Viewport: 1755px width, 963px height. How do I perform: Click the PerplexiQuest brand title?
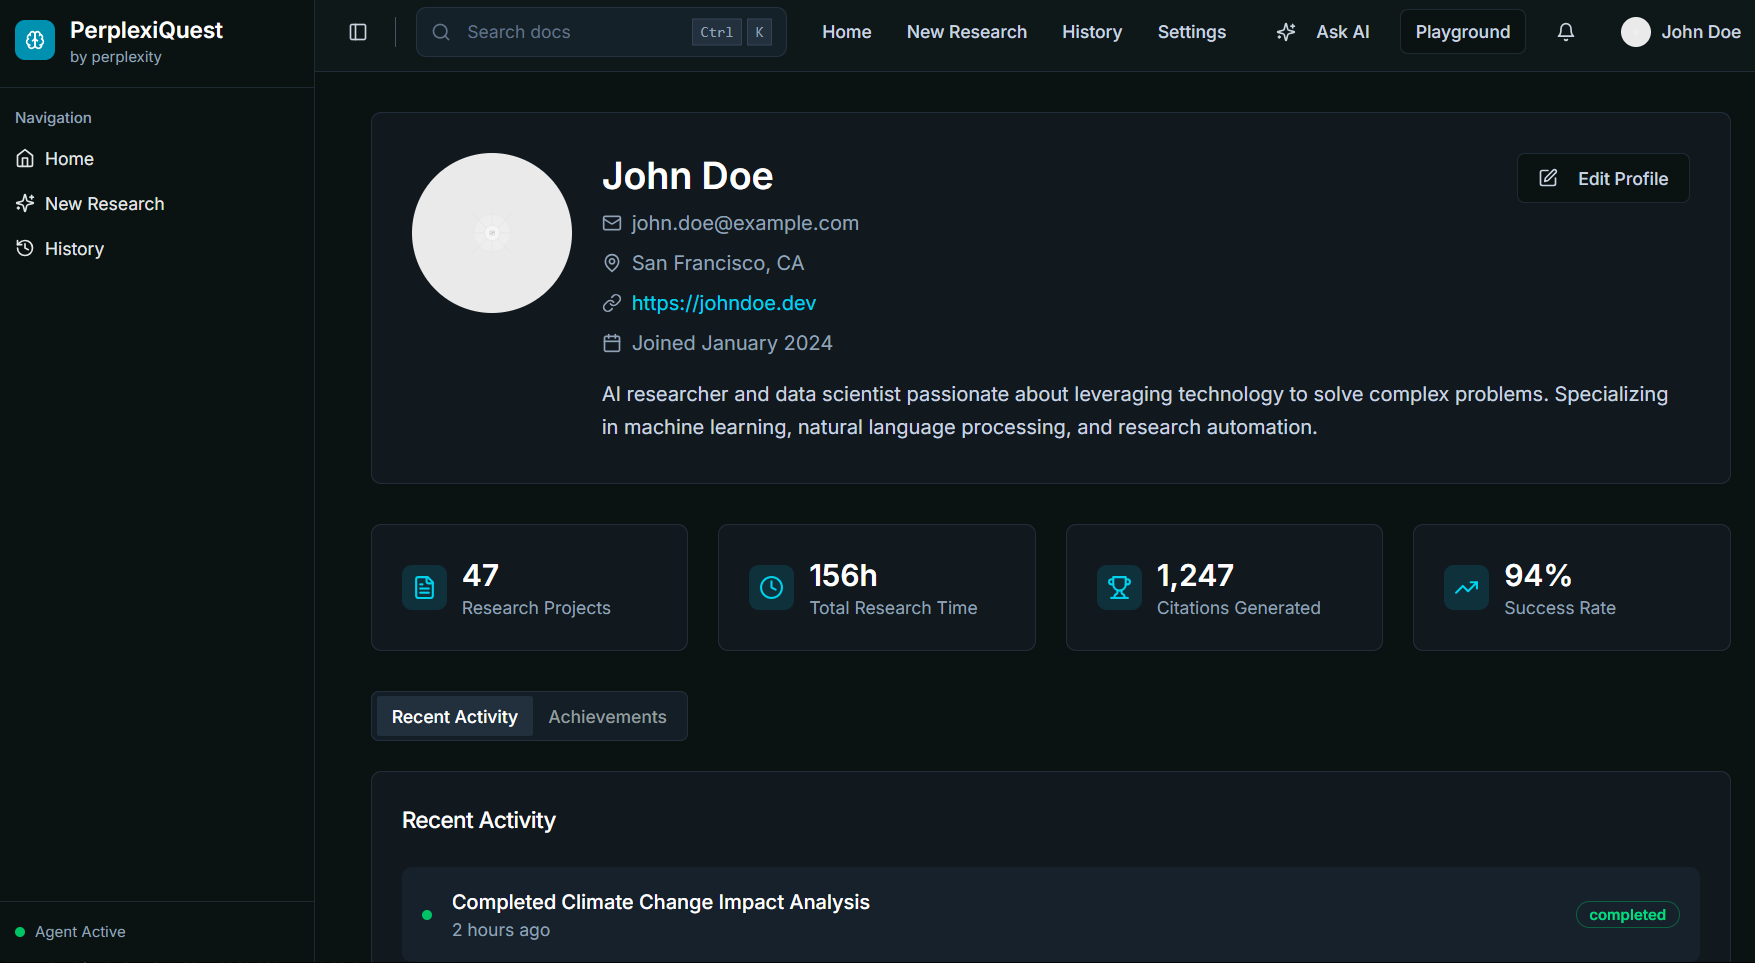pos(146,30)
